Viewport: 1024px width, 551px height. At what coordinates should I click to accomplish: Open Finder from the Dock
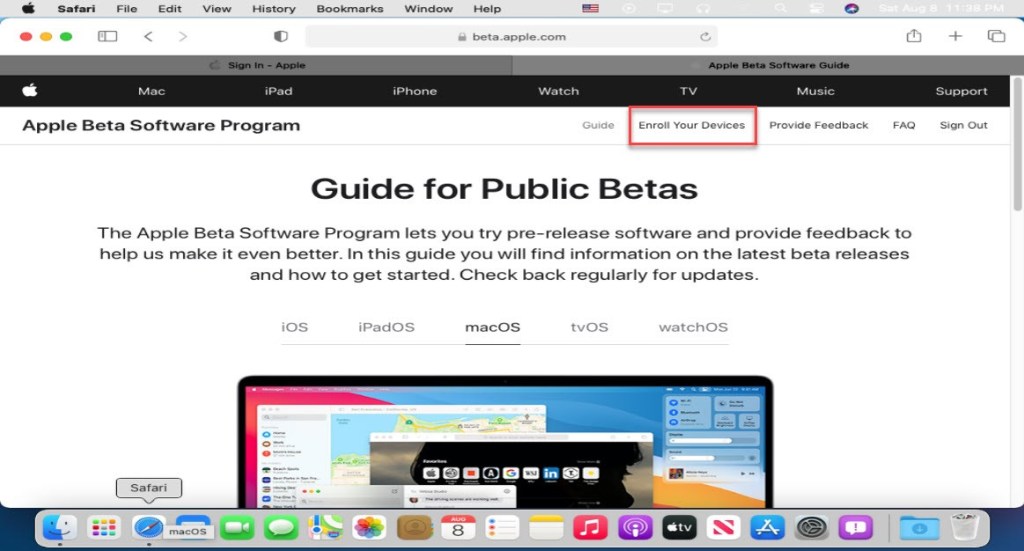click(59, 527)
